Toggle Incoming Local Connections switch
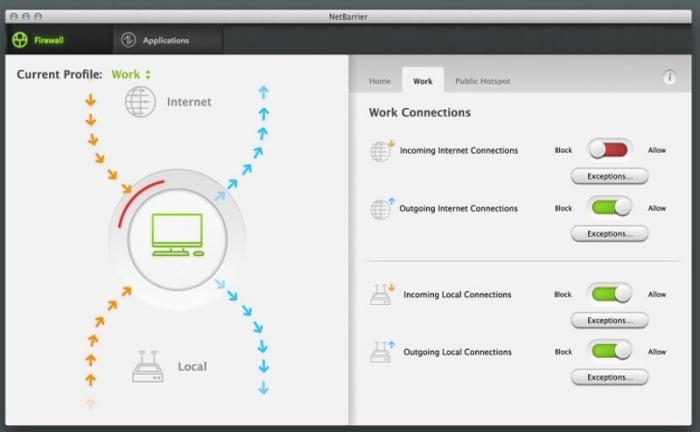Viewport: 700px width, 432px height. [609, 294]
